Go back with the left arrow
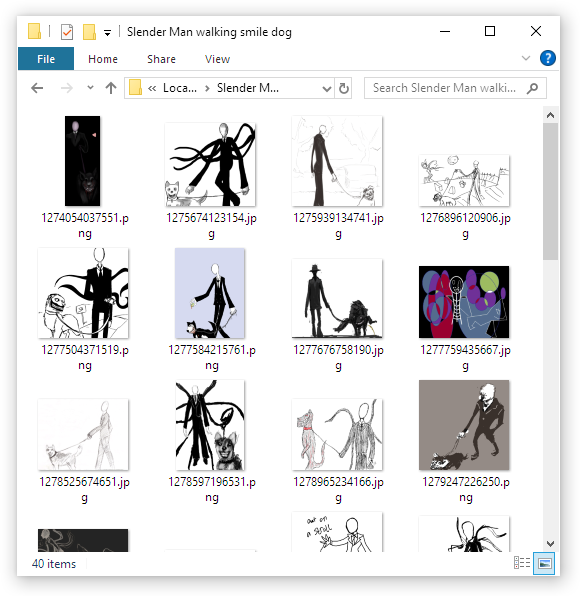Image resolution: width=580 pixels, height=596 pixels. click(x=37, y=88)
